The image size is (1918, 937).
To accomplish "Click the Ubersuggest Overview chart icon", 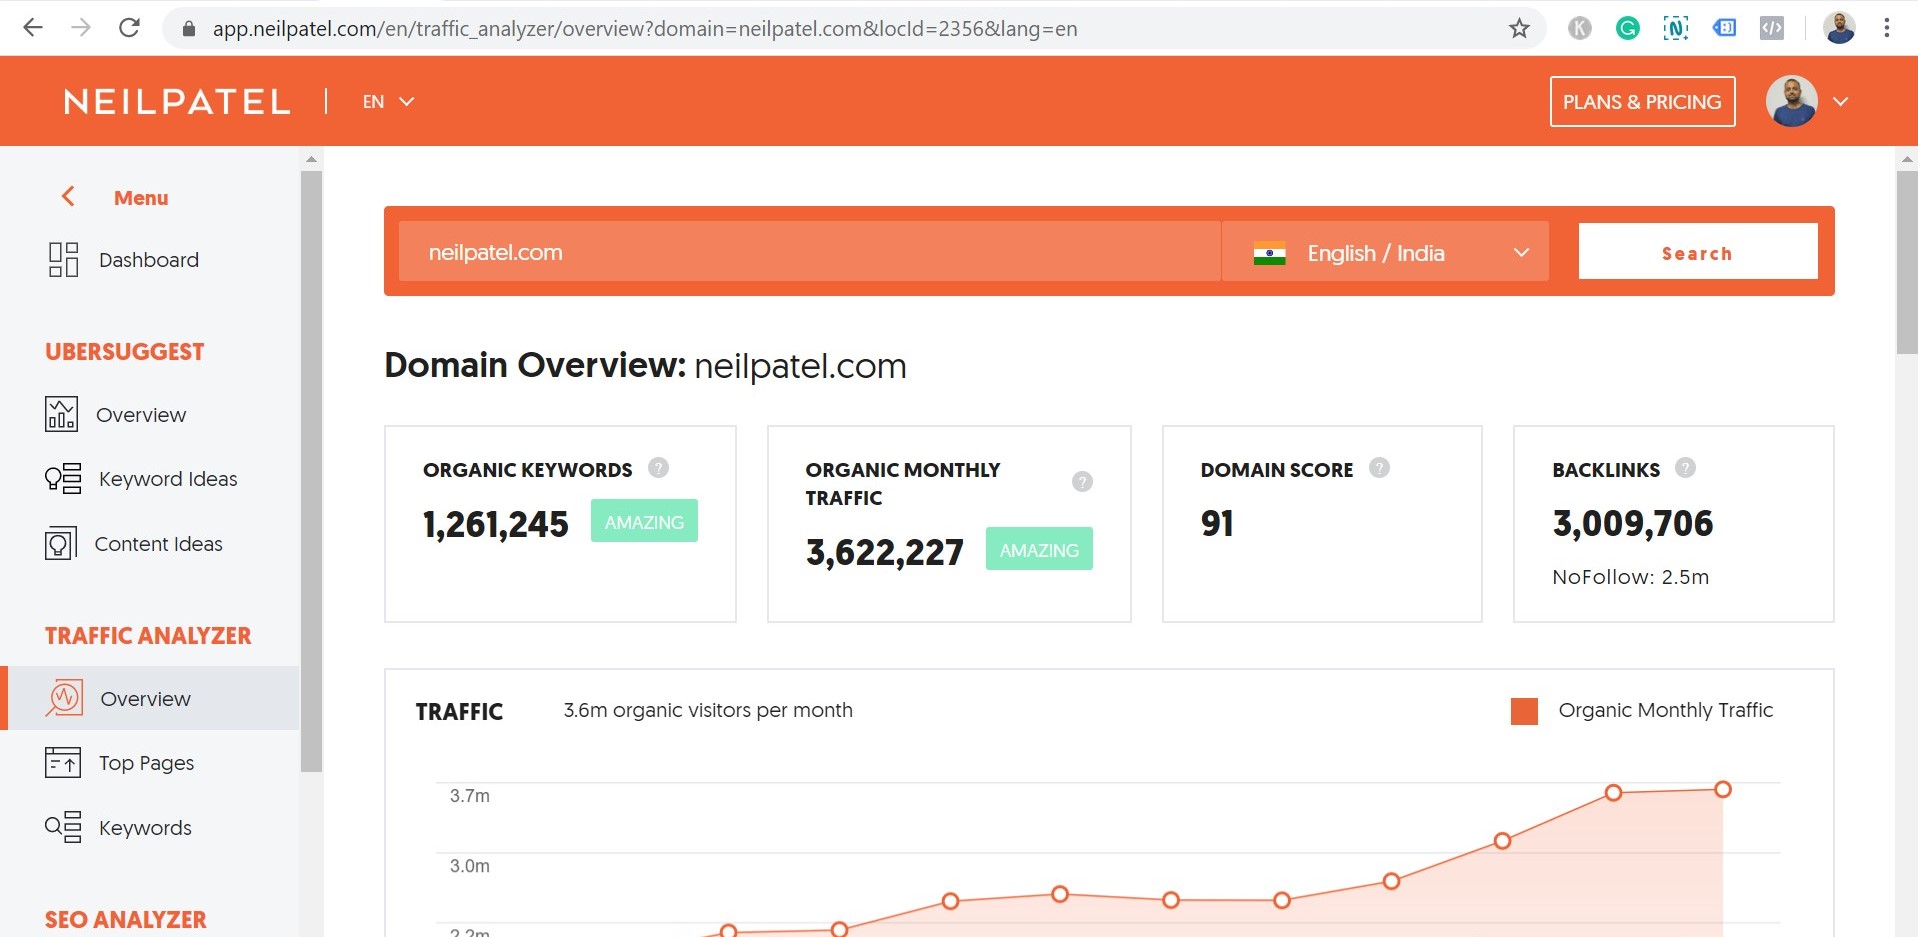I will 61,414.
